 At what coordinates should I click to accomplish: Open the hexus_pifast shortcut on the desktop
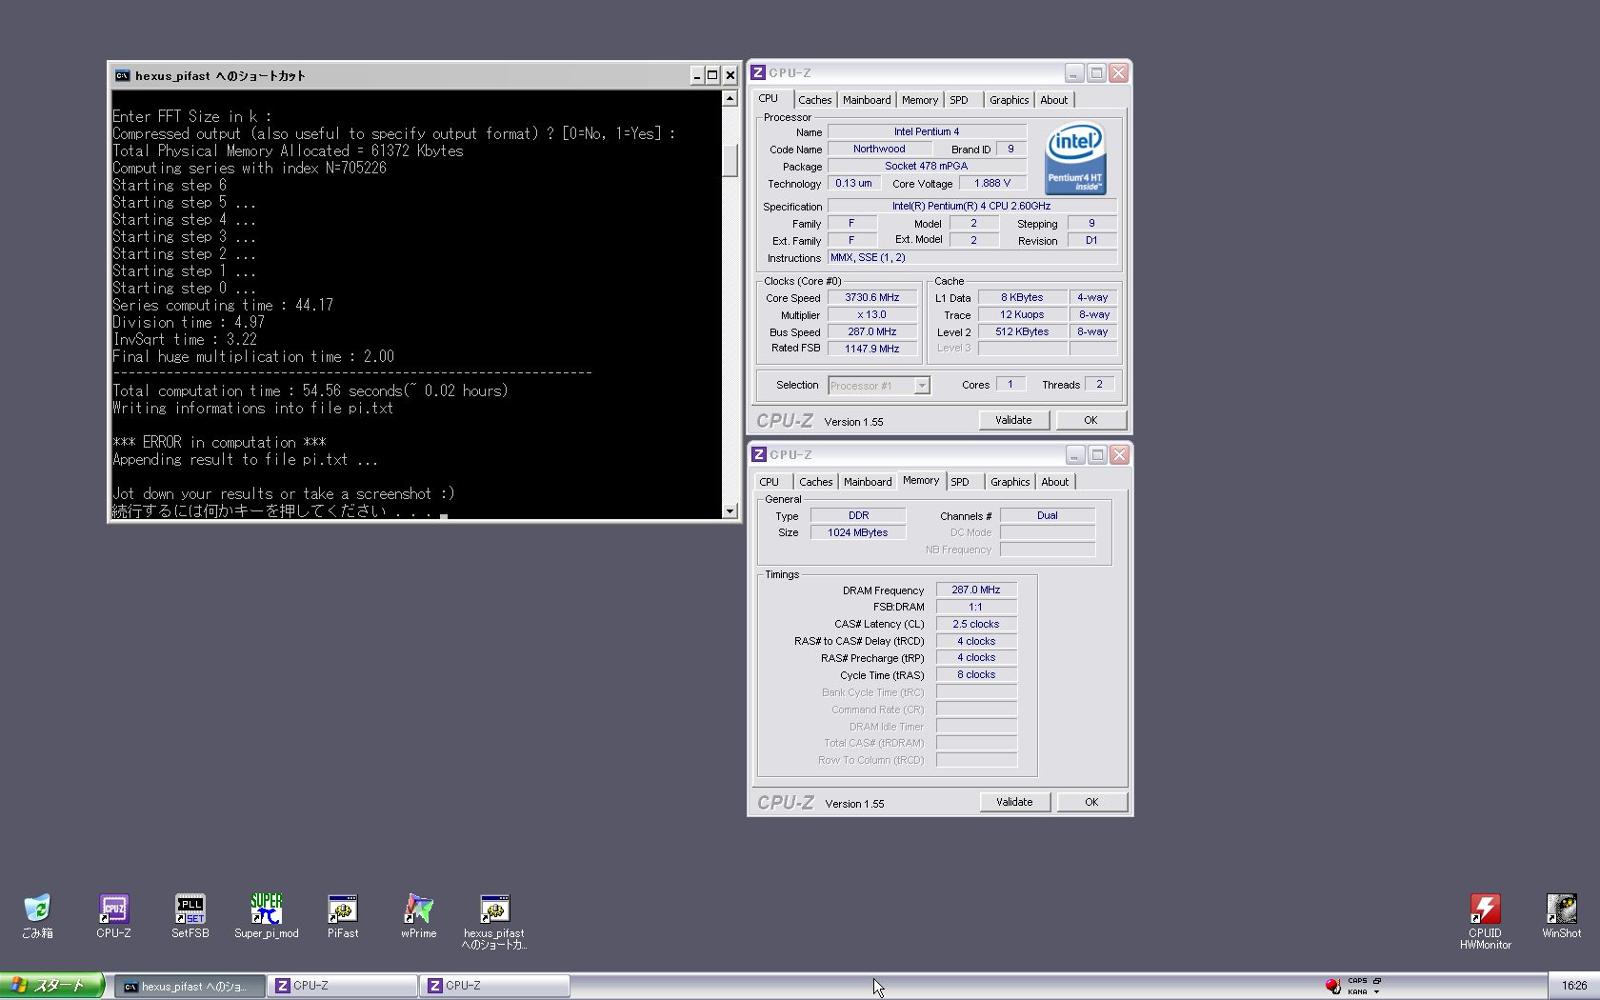494,921
